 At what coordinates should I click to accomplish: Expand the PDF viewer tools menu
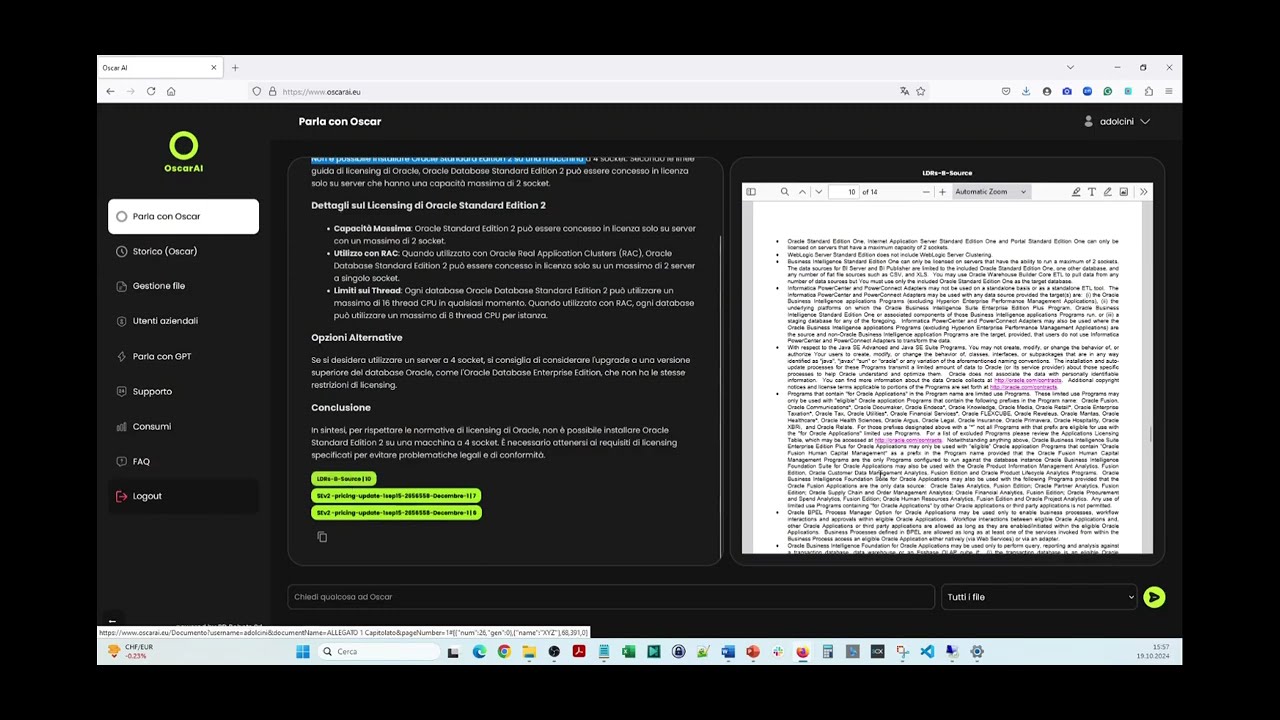[x=1143, y=192]
